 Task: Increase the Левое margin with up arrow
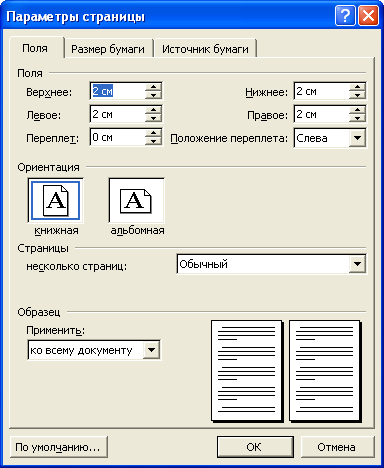[x=153, y=110]
